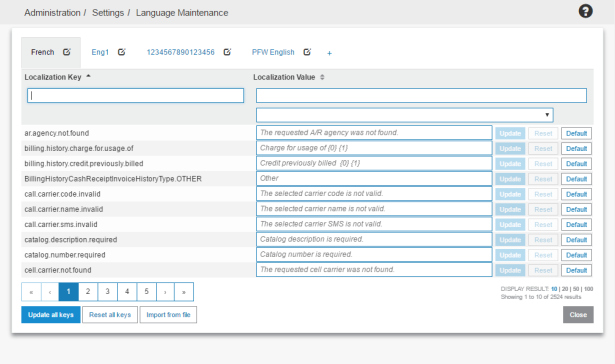
Task: Open the PFW English tab
Action: click(x=273, y=52)
